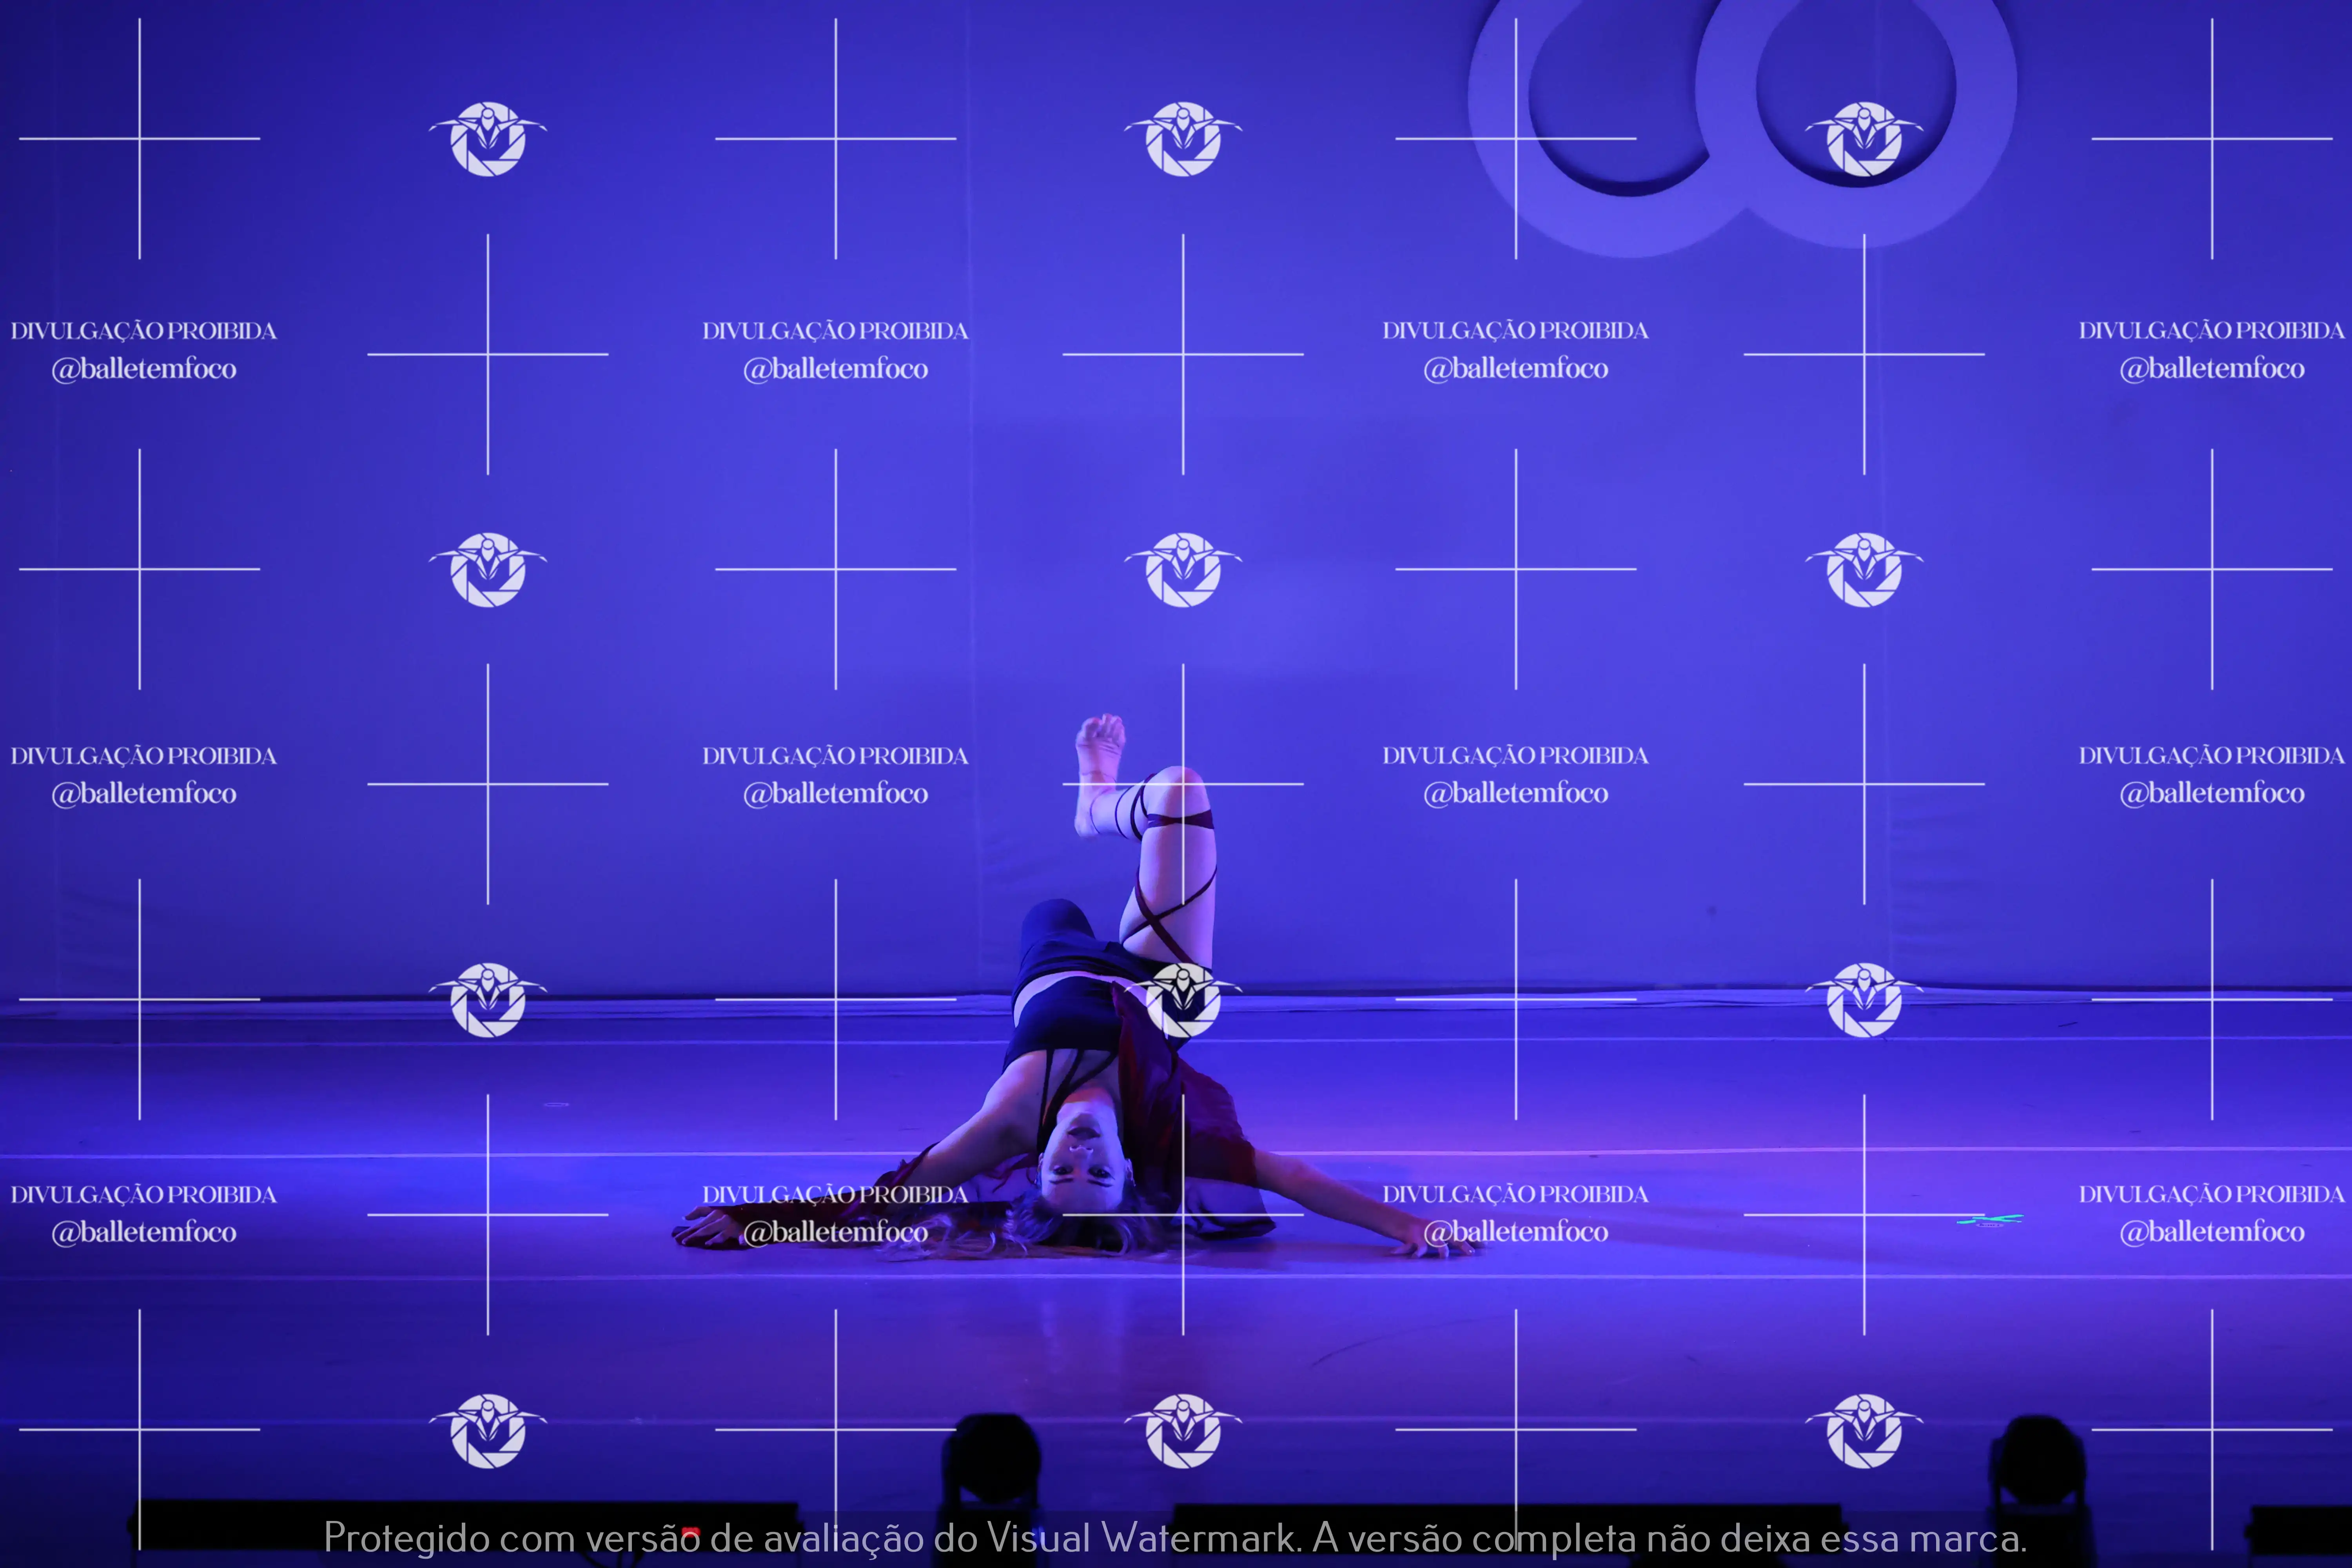Click the dancer's upside-down face
This screenshot has width=2352, height=1568.
click(x=1085, y=1155)
